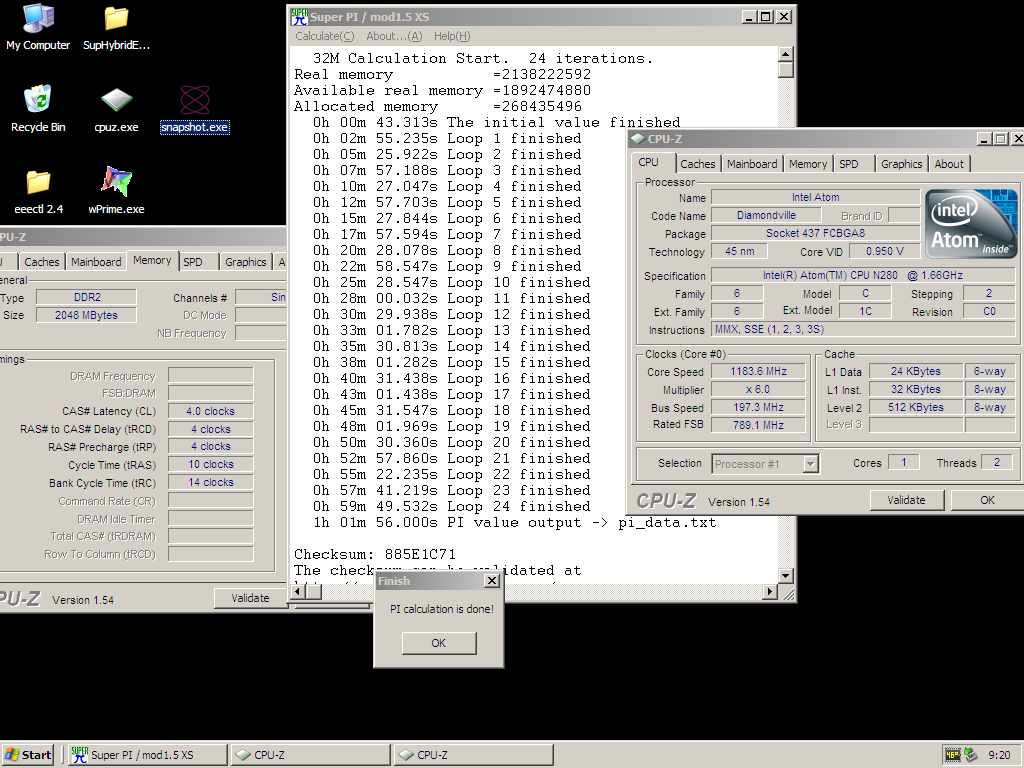The width and height of the screenshot is (1024, 768).
Task: Click the taskbar clock 9:20
Action: coord(999,756)
